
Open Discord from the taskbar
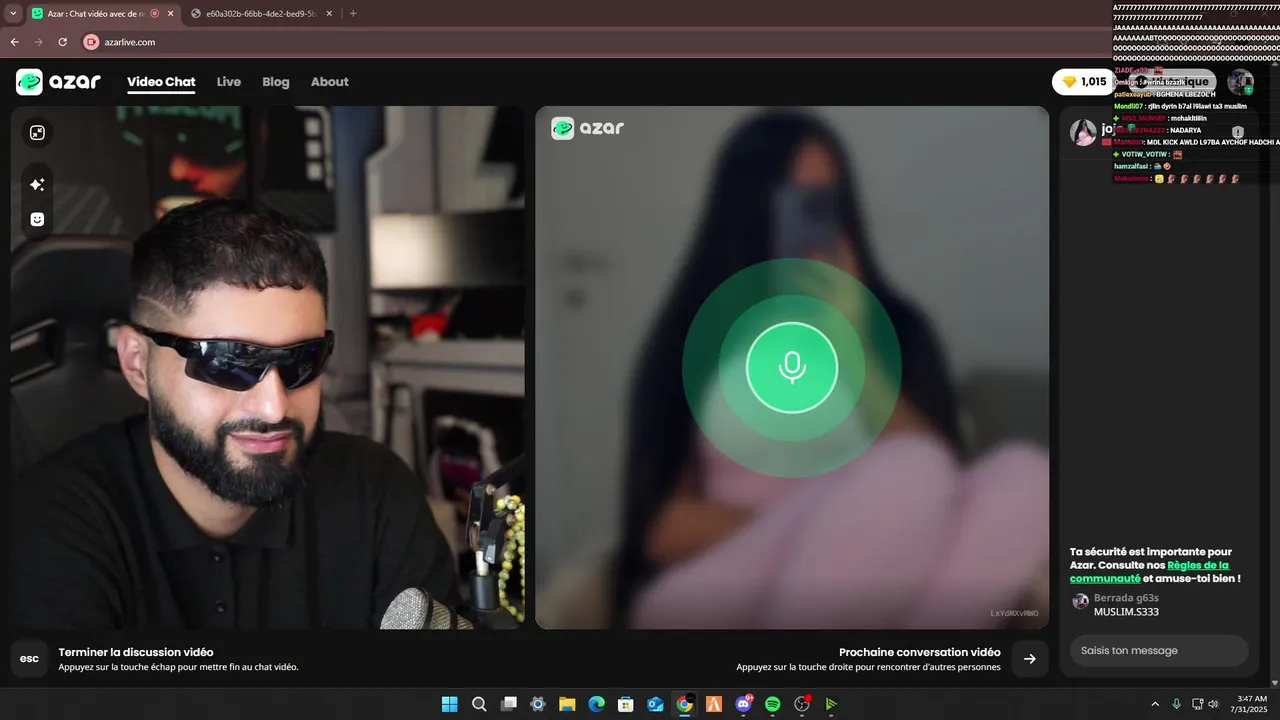tap(744, 704)
